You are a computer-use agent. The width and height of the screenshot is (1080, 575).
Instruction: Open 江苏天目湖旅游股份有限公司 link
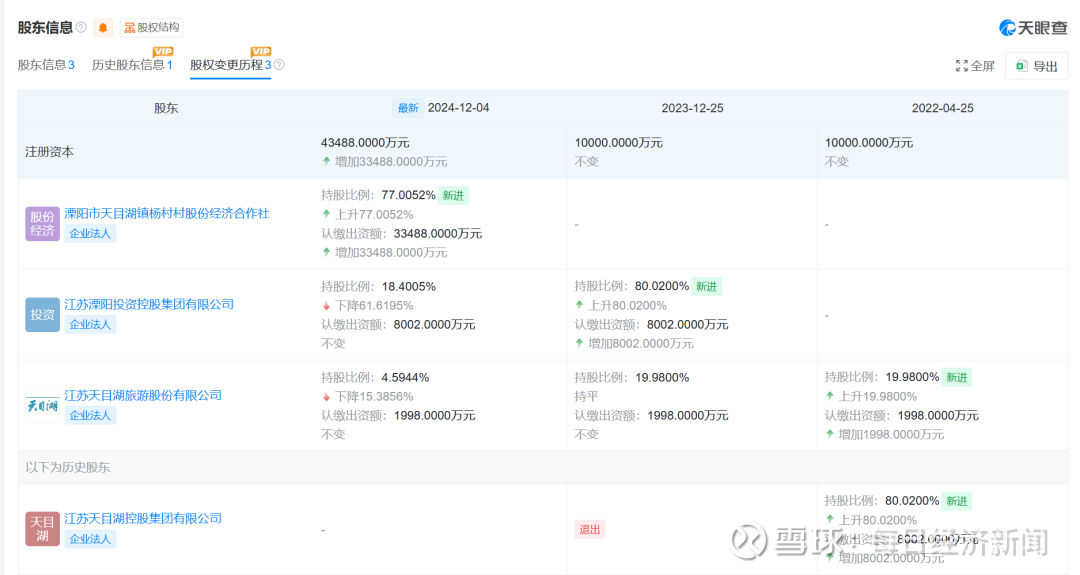tap(143, 395)
